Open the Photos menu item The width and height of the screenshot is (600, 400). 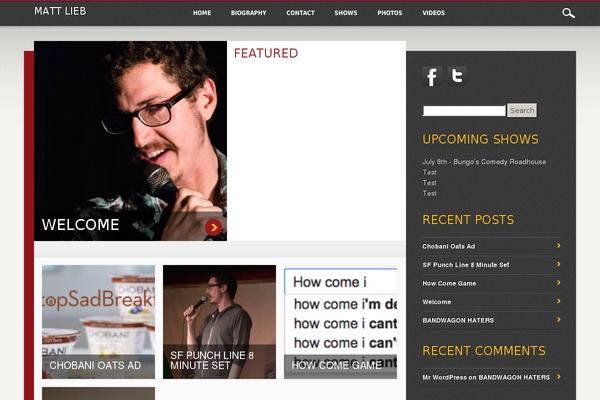pyautogui.click(x=390, y=13)
